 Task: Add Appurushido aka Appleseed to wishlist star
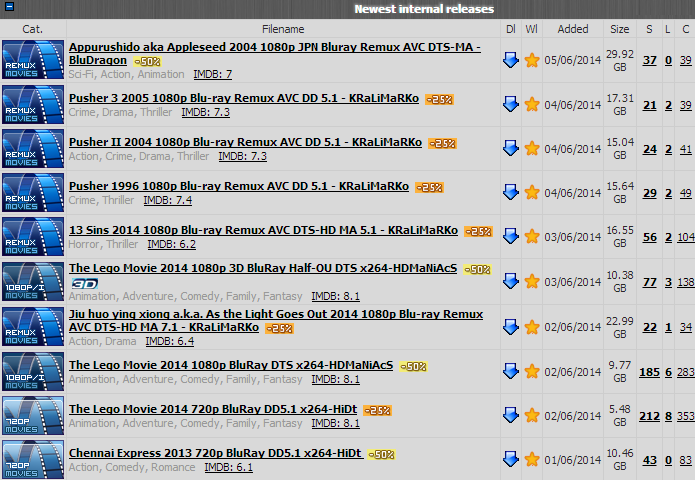(x=531, y=60)
